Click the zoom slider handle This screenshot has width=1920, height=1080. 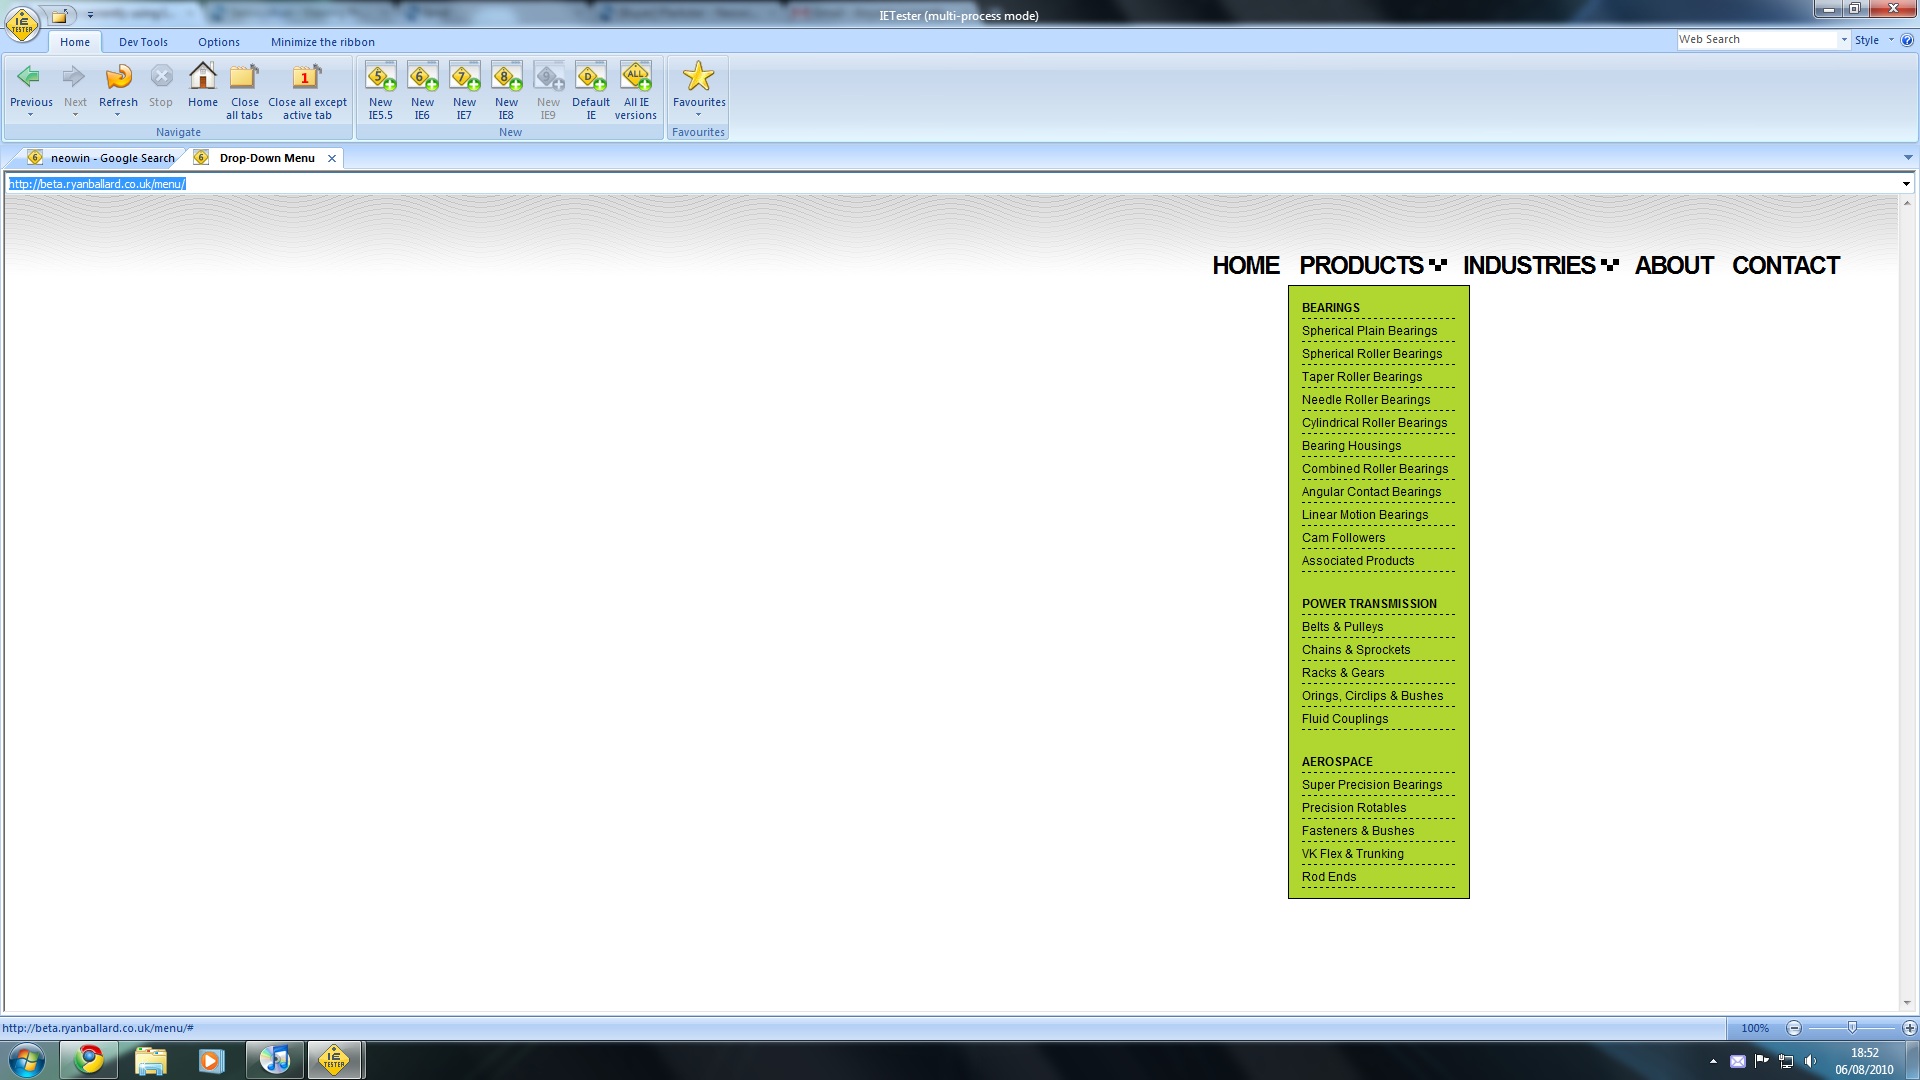pos(1851,1028)
